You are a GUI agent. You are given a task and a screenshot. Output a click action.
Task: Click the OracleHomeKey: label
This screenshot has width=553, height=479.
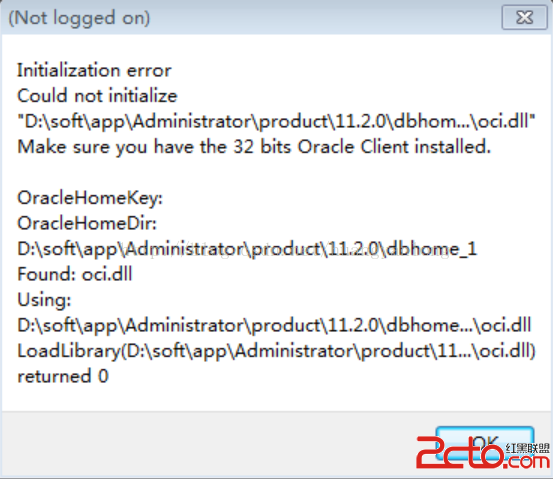(90, 198)
